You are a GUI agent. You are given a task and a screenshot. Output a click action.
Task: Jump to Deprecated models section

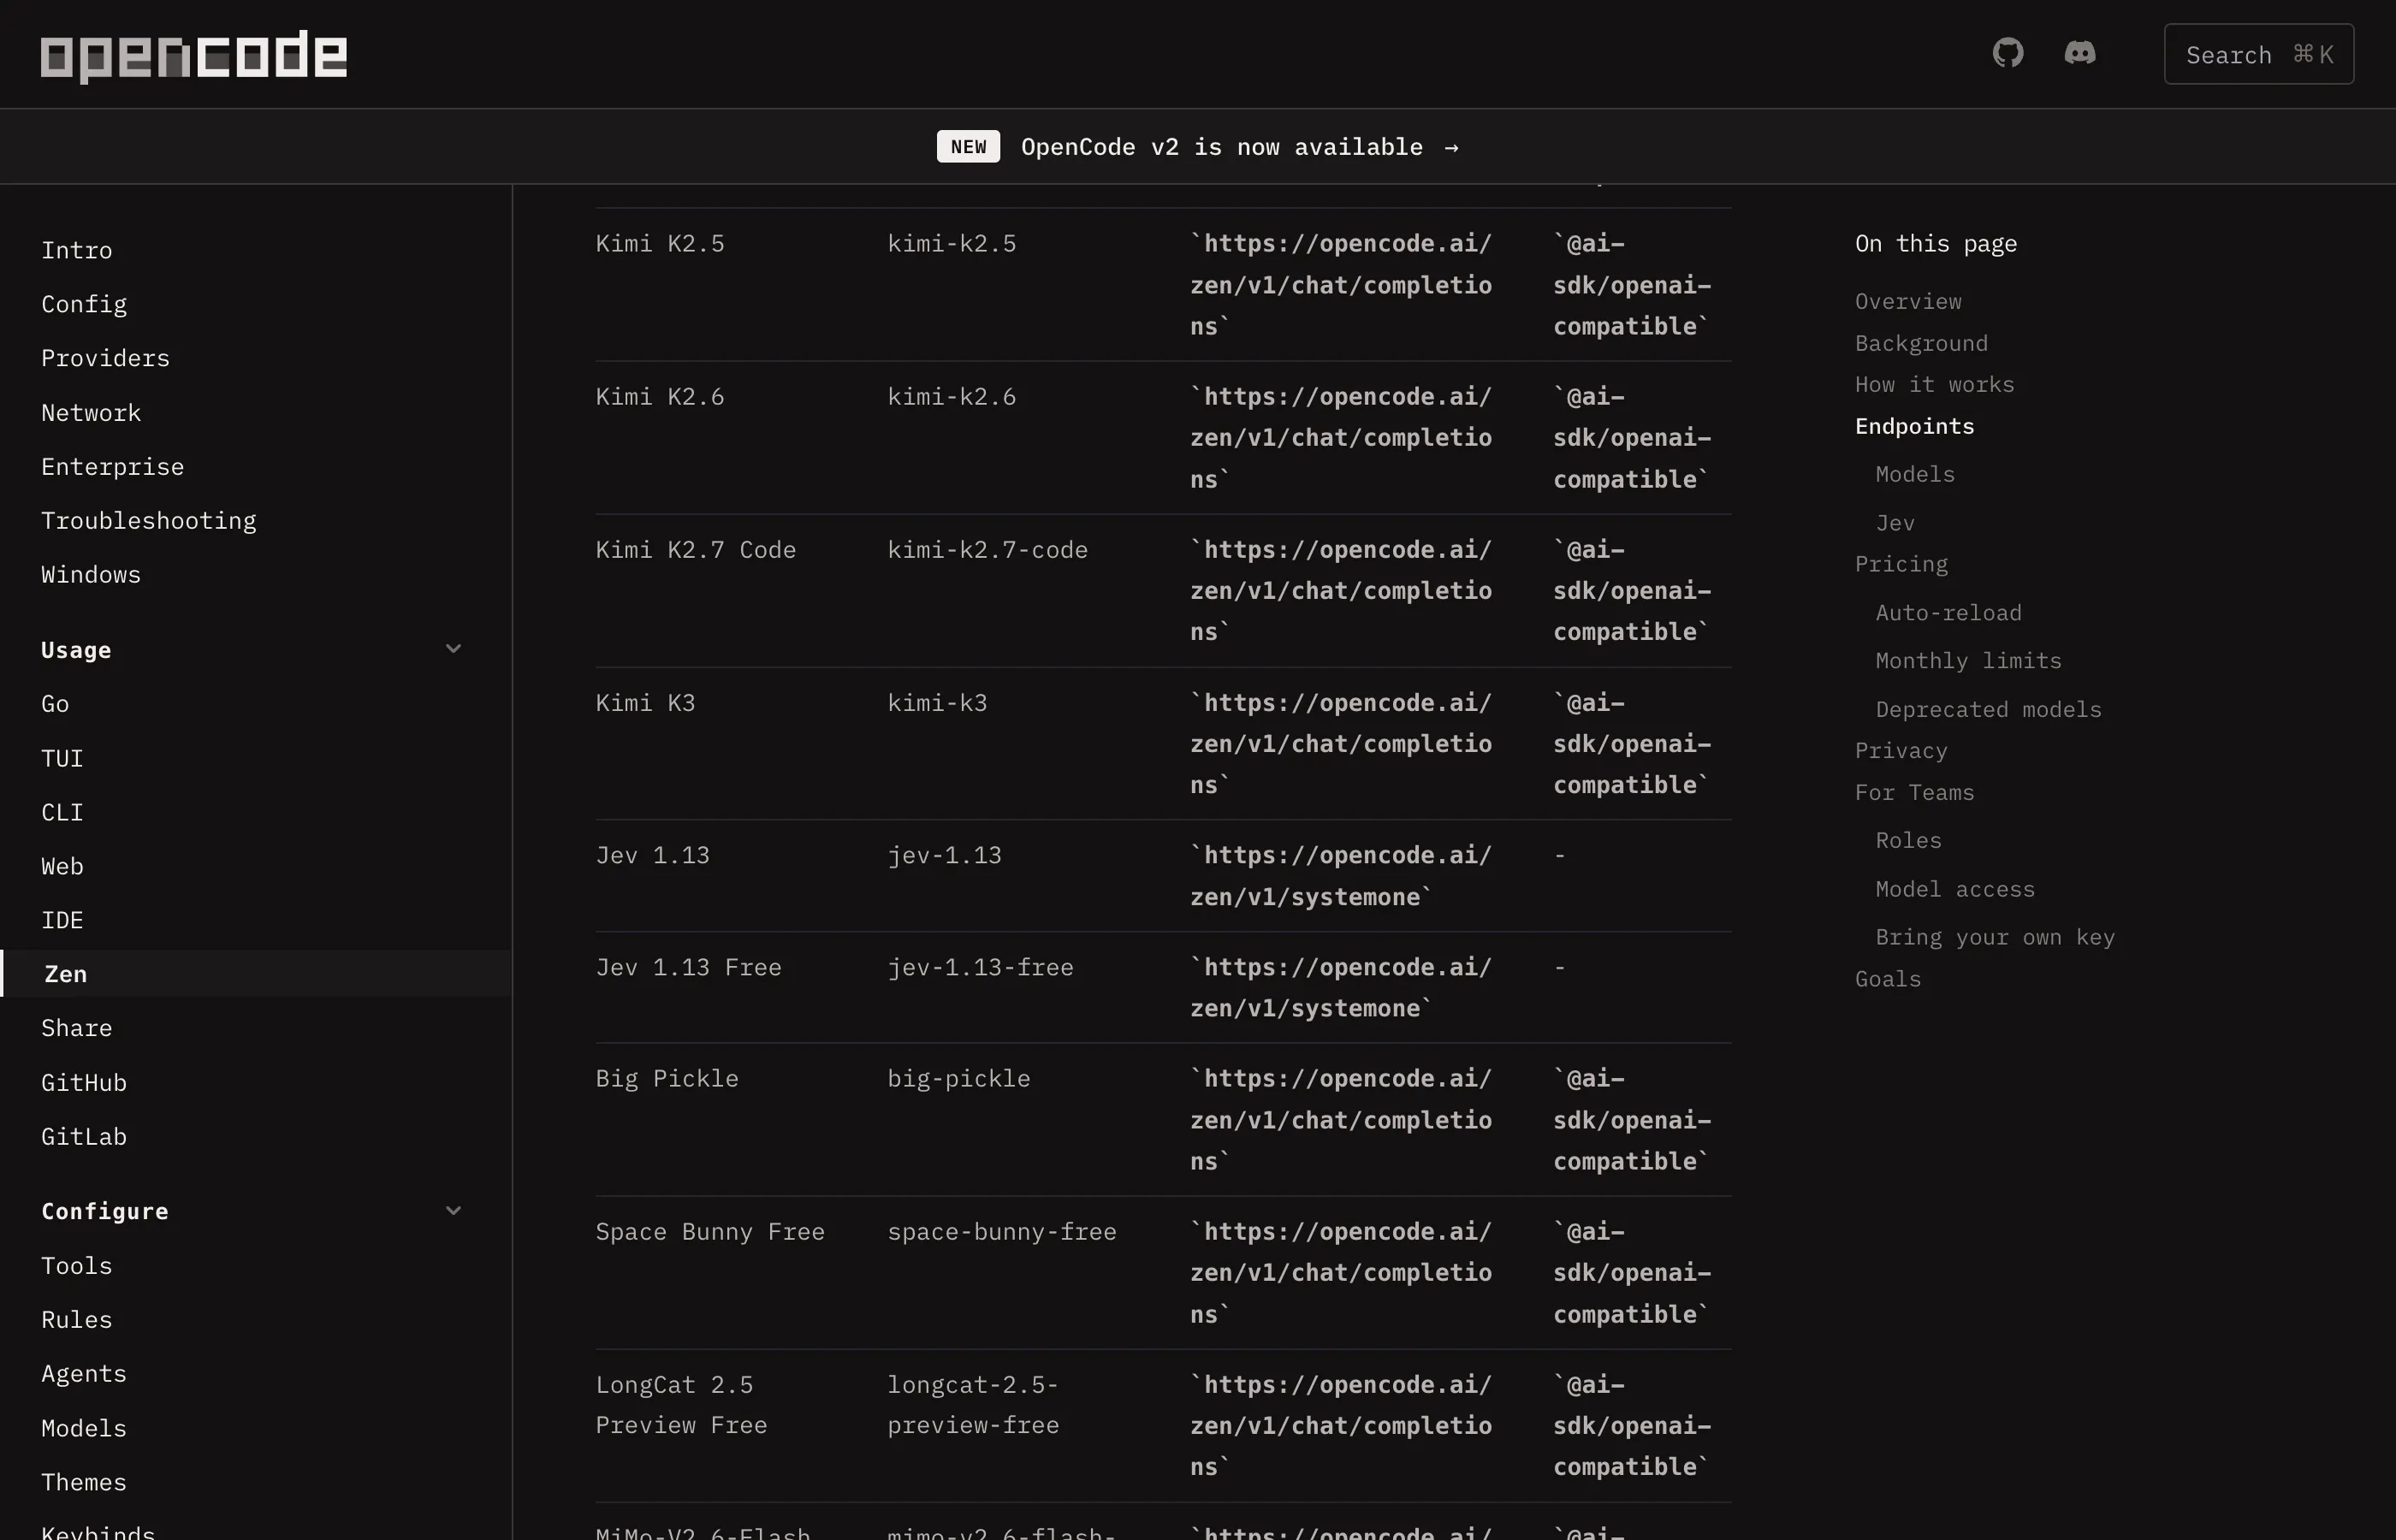pos(1988,709)
